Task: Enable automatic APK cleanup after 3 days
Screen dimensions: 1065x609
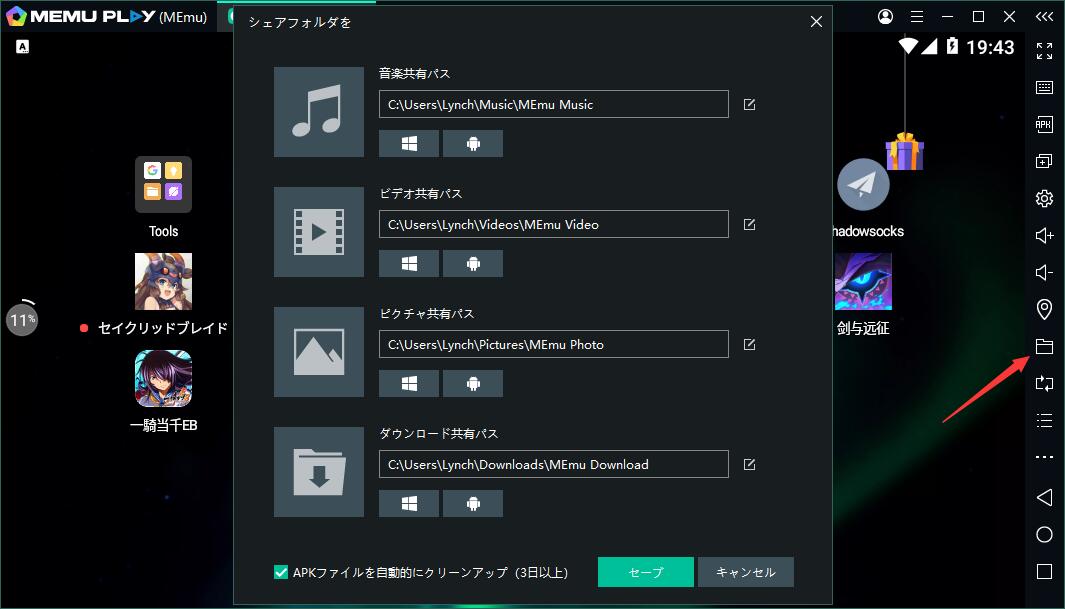Action: point(281,572)
